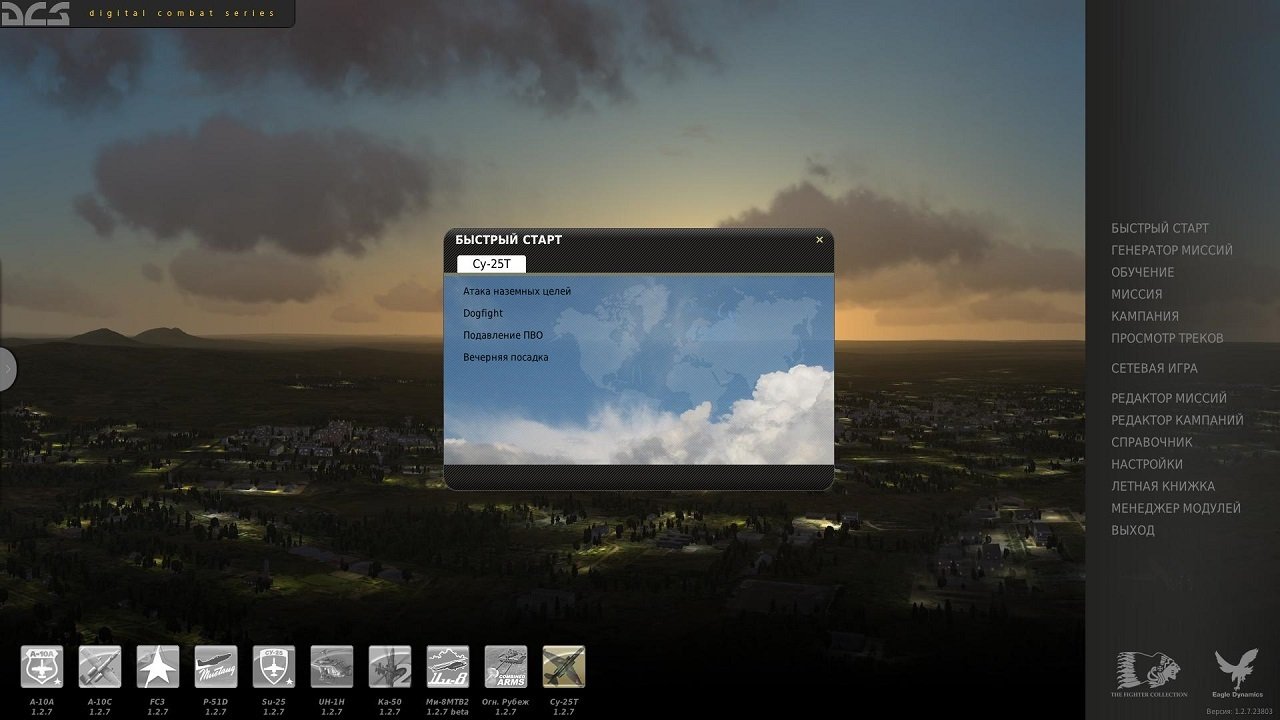Expand the left edge side panel arrow
The width and height of the screenshot is (1280, 720).
8,369
